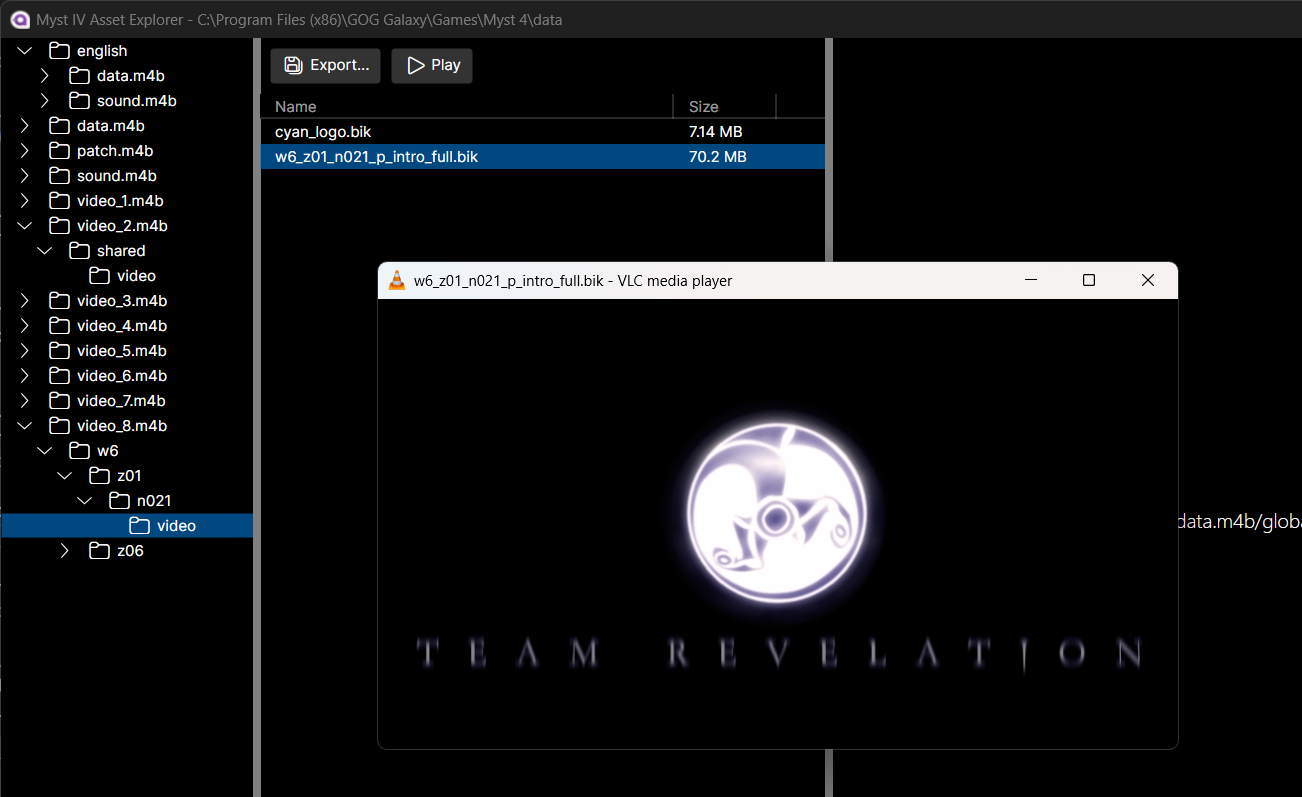Select the video_3.m4b folder icon
The image size is (1302, 797).
[x=59, y=301]
